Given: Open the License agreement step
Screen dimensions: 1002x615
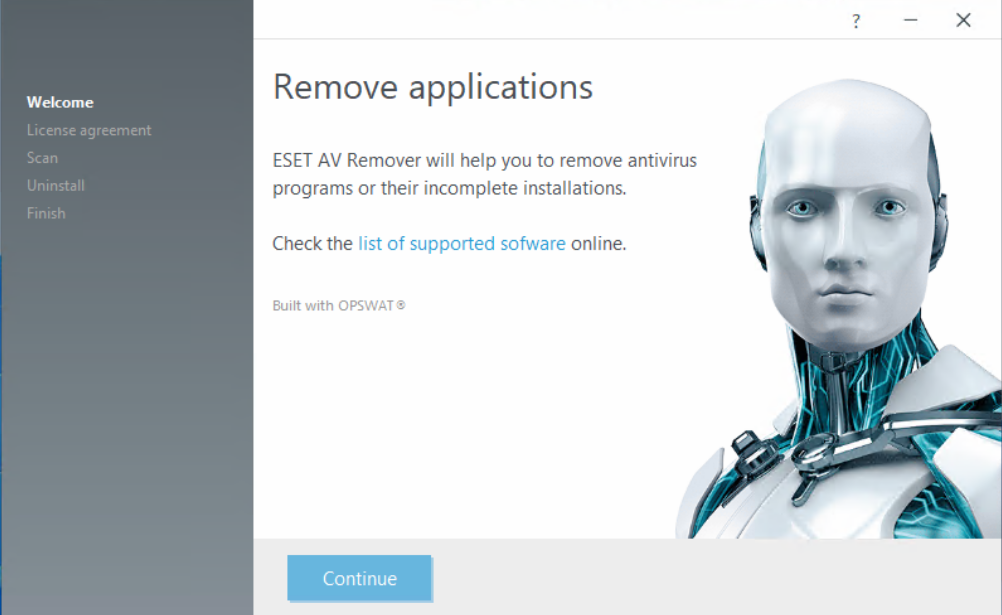Looking at the screenshot, I should tap(87, 130).
